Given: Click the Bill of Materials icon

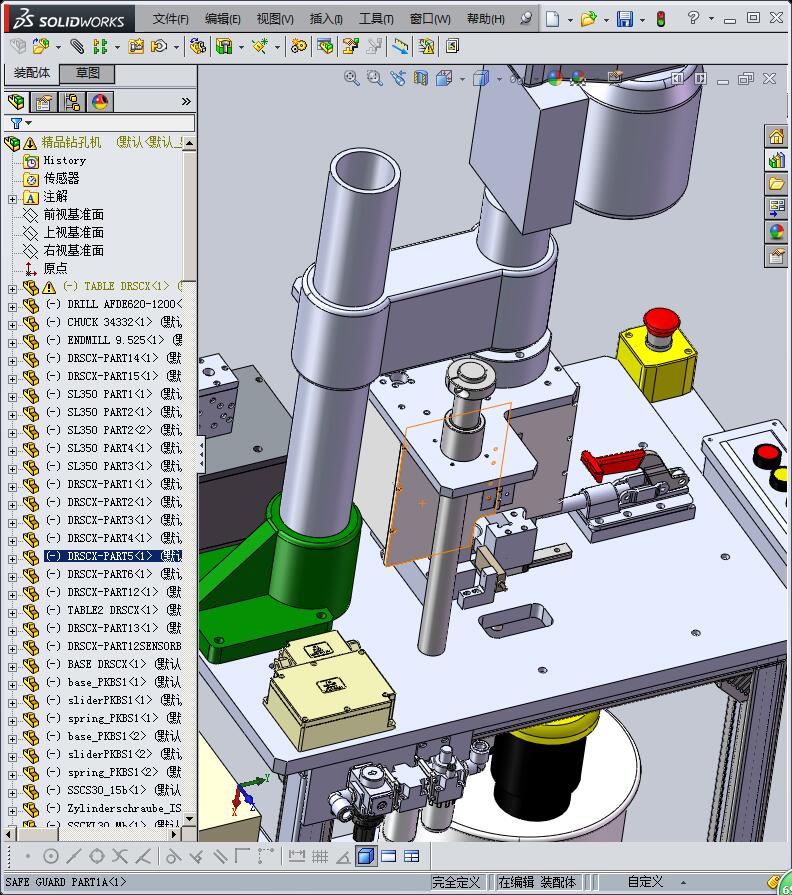Looking at the screenshot, I should 325,46.
